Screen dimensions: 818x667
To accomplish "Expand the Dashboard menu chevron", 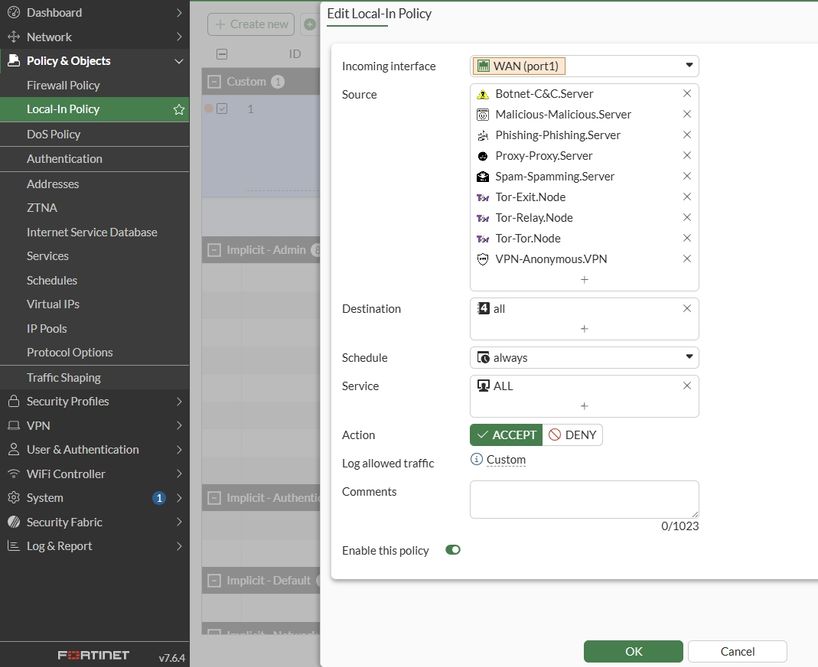I will point(179,12).
